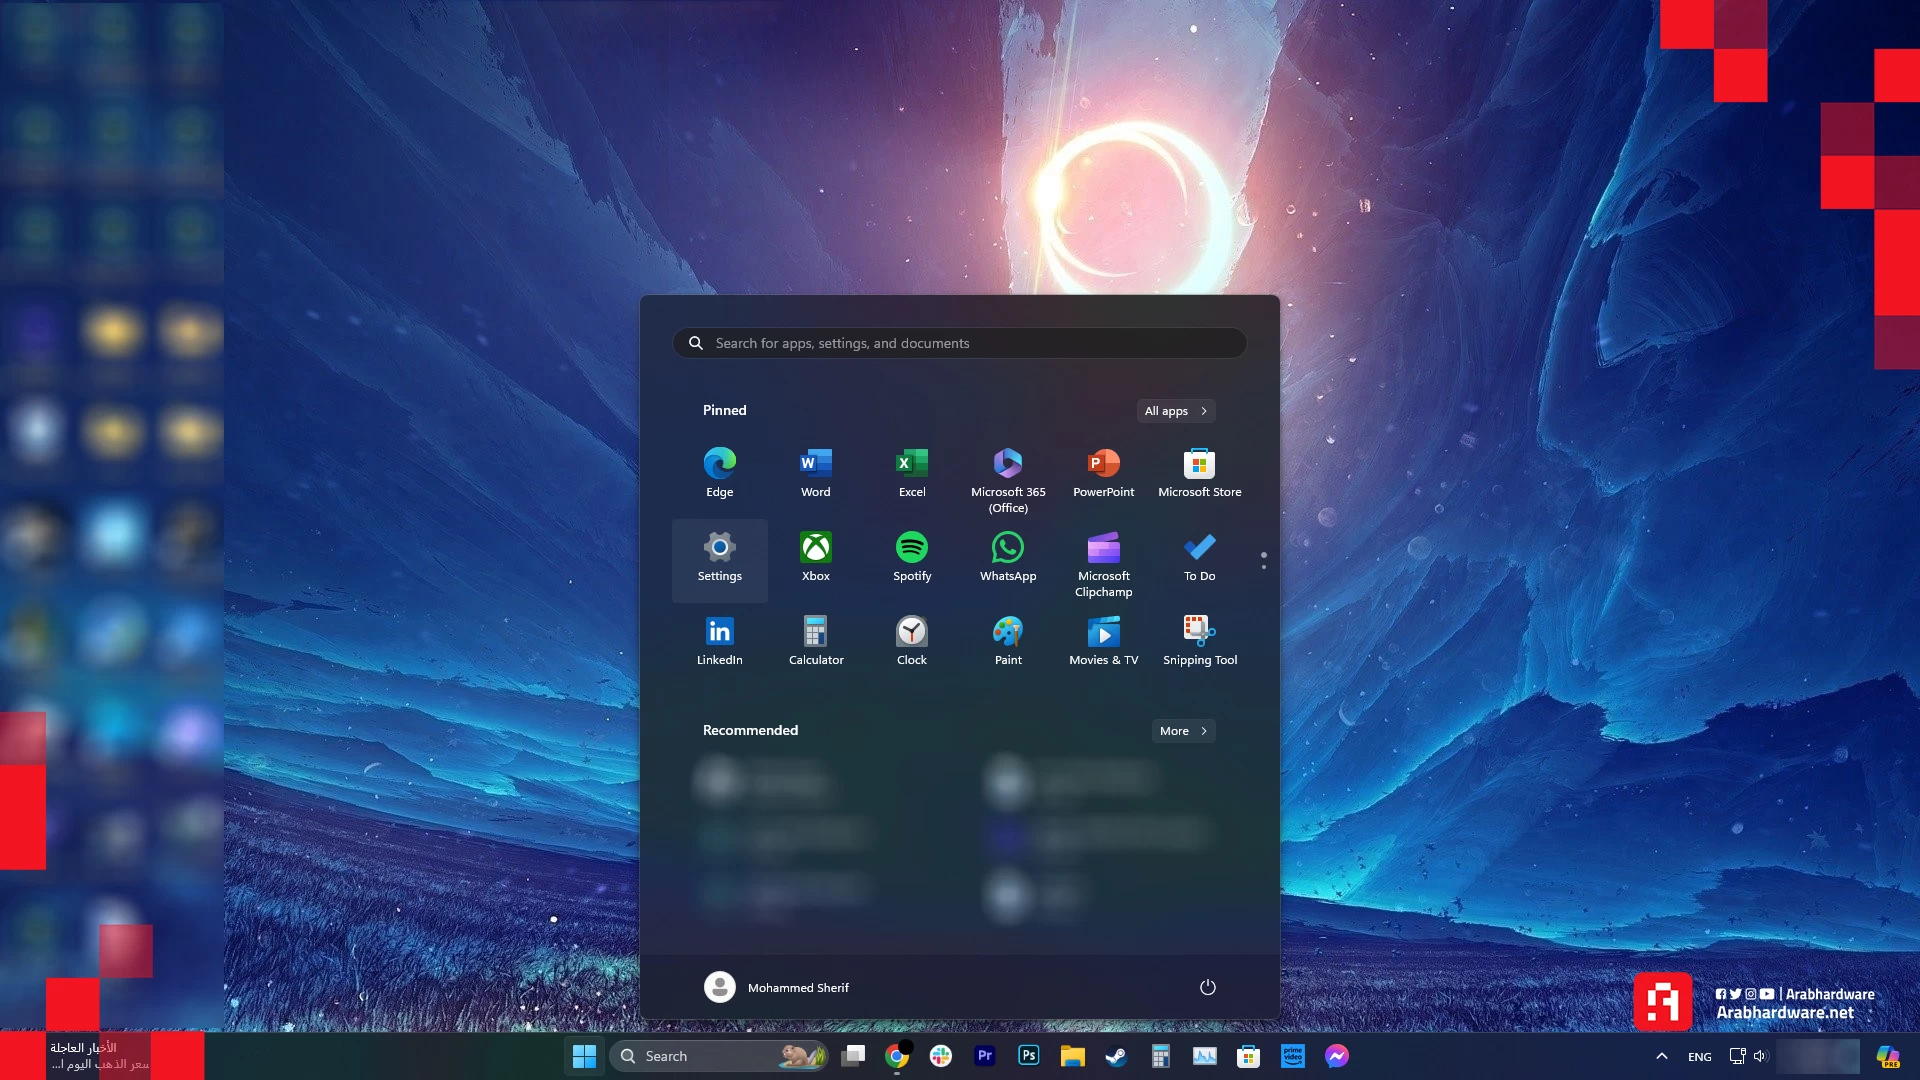Viewport: 1920px width, 1080px height.
Task: Open Excel from the Start menu
Action: (911, 473)
